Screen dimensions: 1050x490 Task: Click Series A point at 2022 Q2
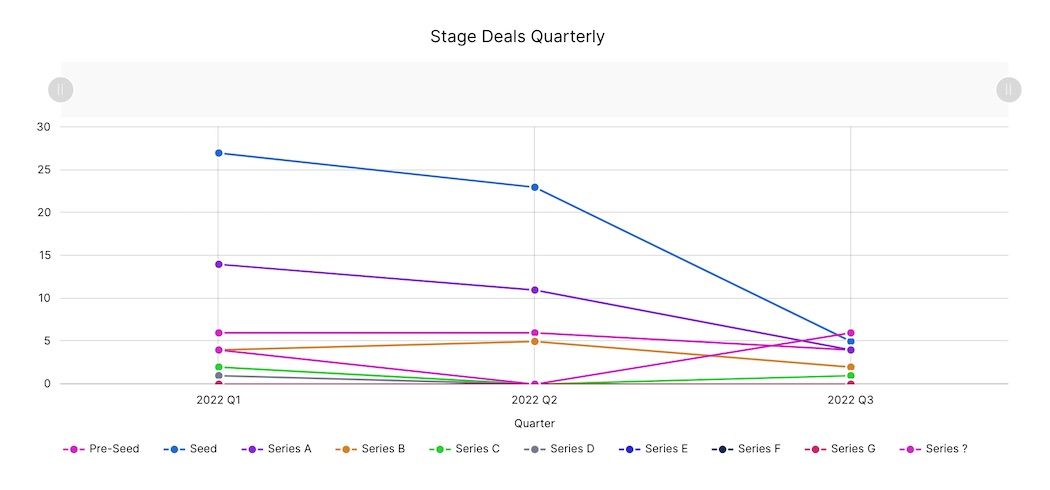(535, 290)
